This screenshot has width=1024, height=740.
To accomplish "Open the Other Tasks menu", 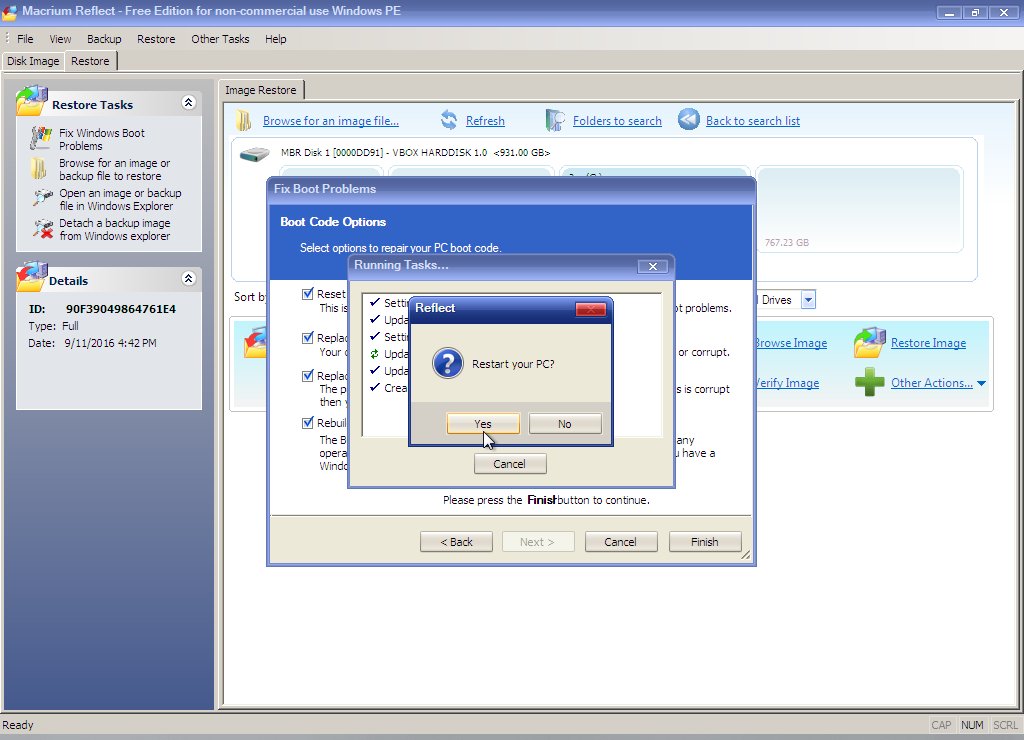I will click(x=220, y=39).
